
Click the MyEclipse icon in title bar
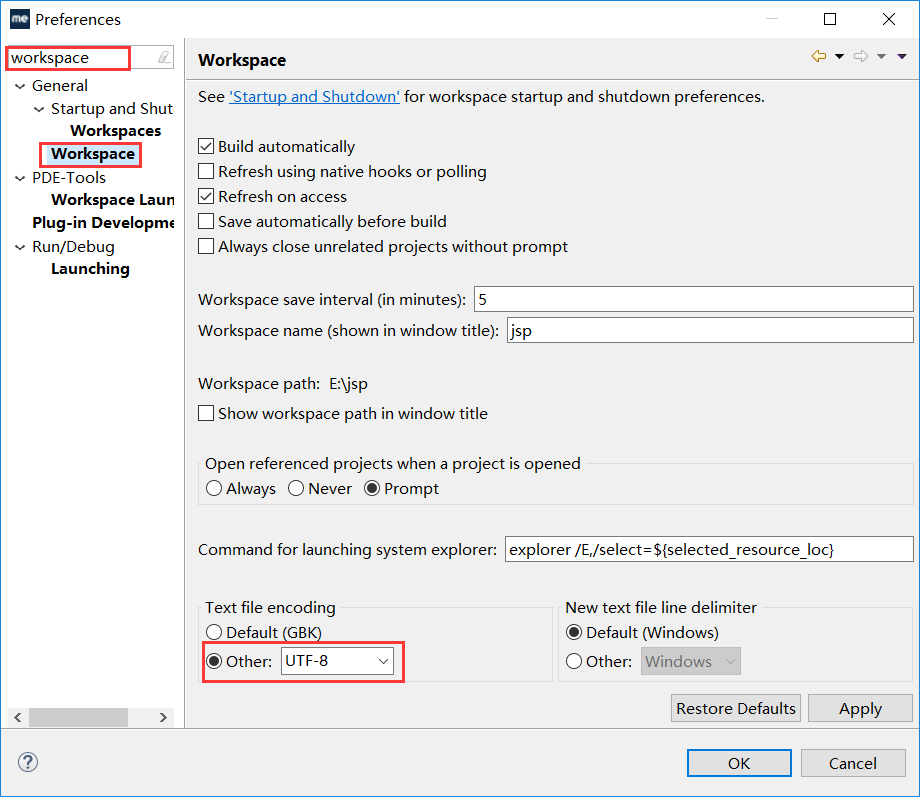(x=19, y=19)
